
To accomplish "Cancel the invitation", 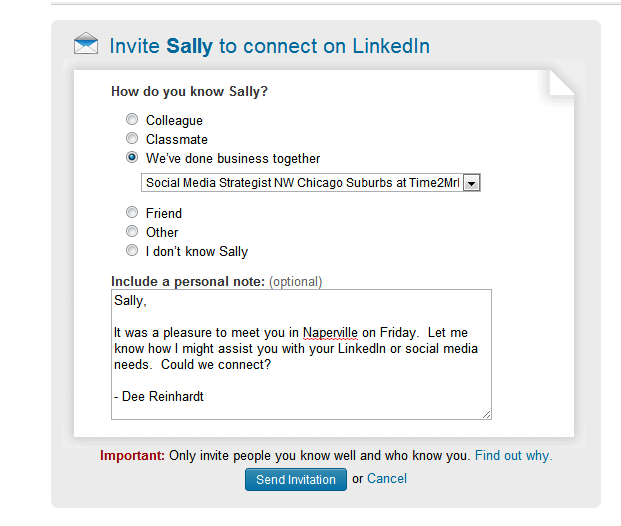I will (387, 478).
